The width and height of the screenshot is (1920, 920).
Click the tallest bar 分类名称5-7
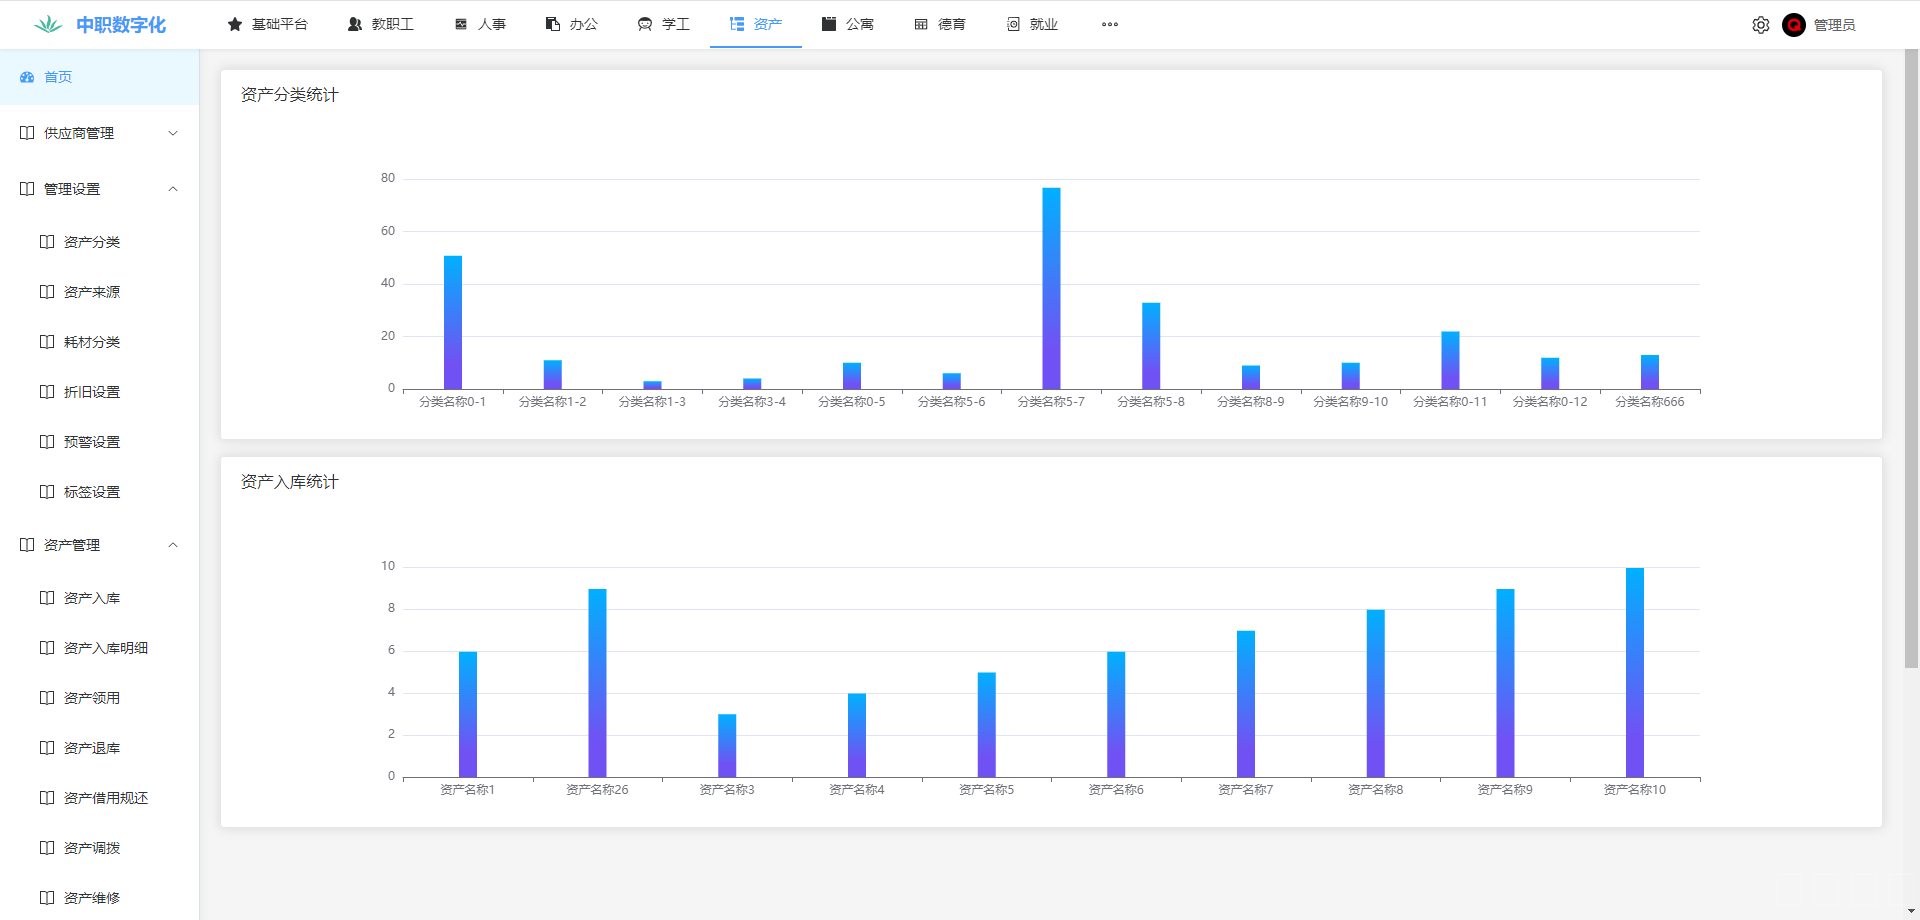tap(1051, 288)
